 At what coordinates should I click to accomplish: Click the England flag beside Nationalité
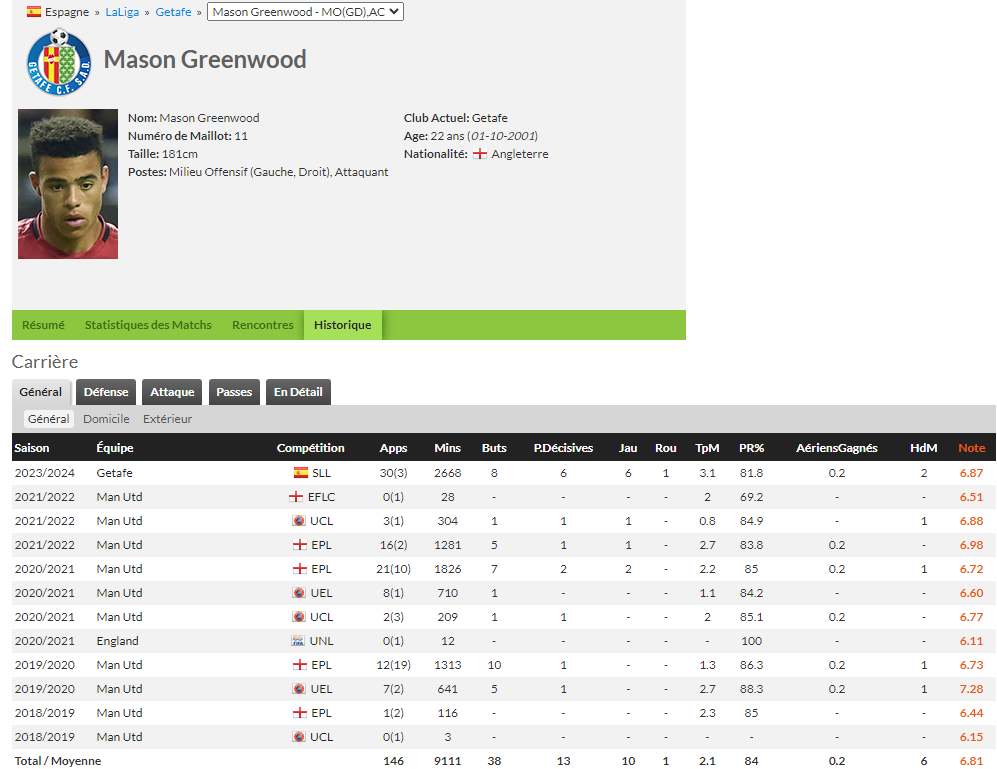pyautogui.click(x=480, y=154)
